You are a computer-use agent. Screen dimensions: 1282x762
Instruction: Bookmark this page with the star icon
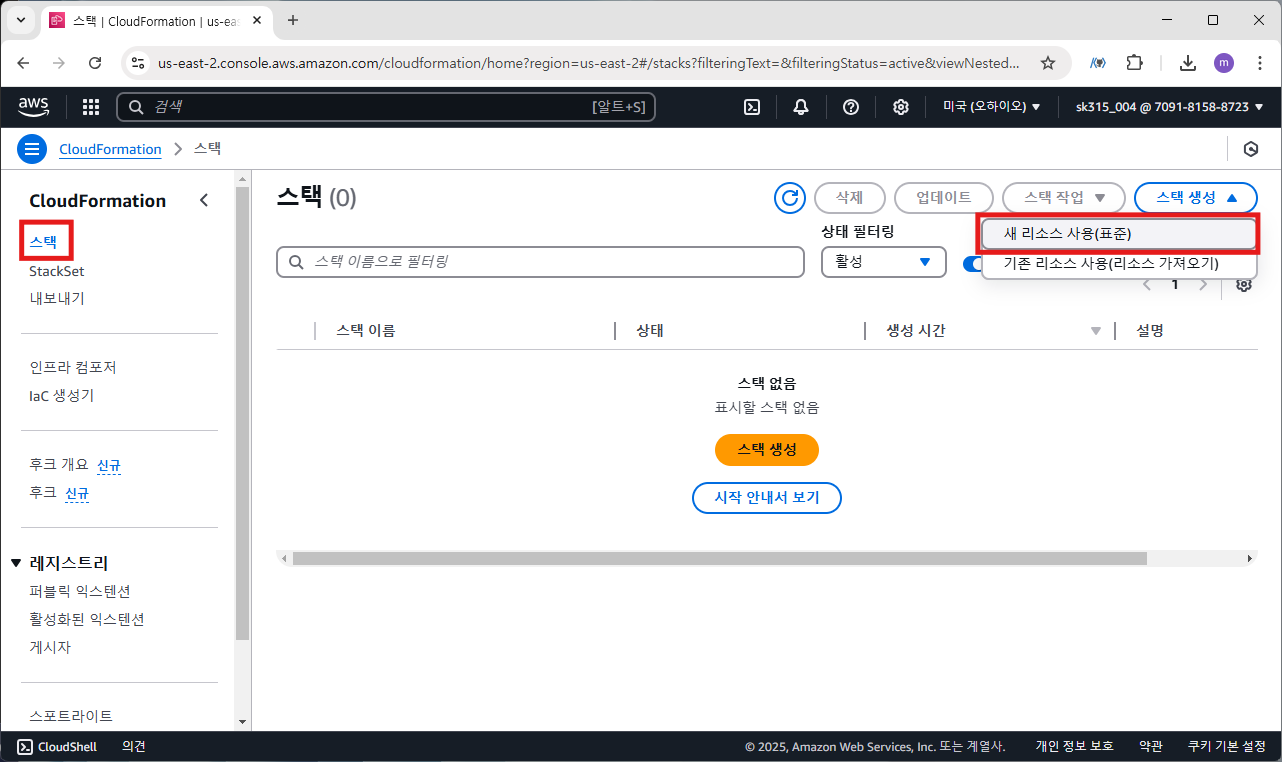[x=1048, y=63]
